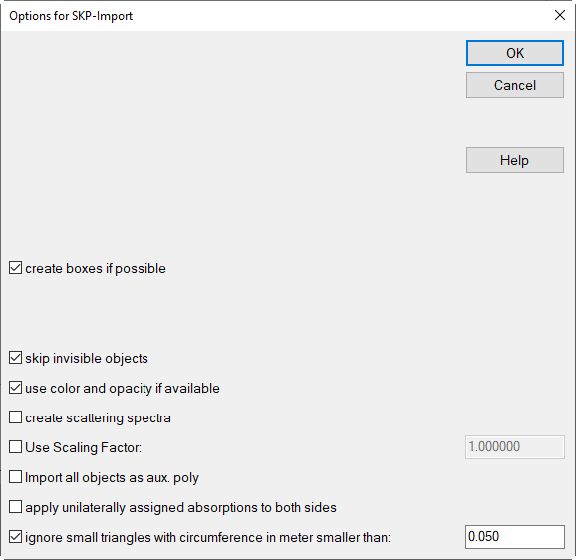
Task: Confirm import options with OK
Action: pyautogui.click(x=515, y=53)
